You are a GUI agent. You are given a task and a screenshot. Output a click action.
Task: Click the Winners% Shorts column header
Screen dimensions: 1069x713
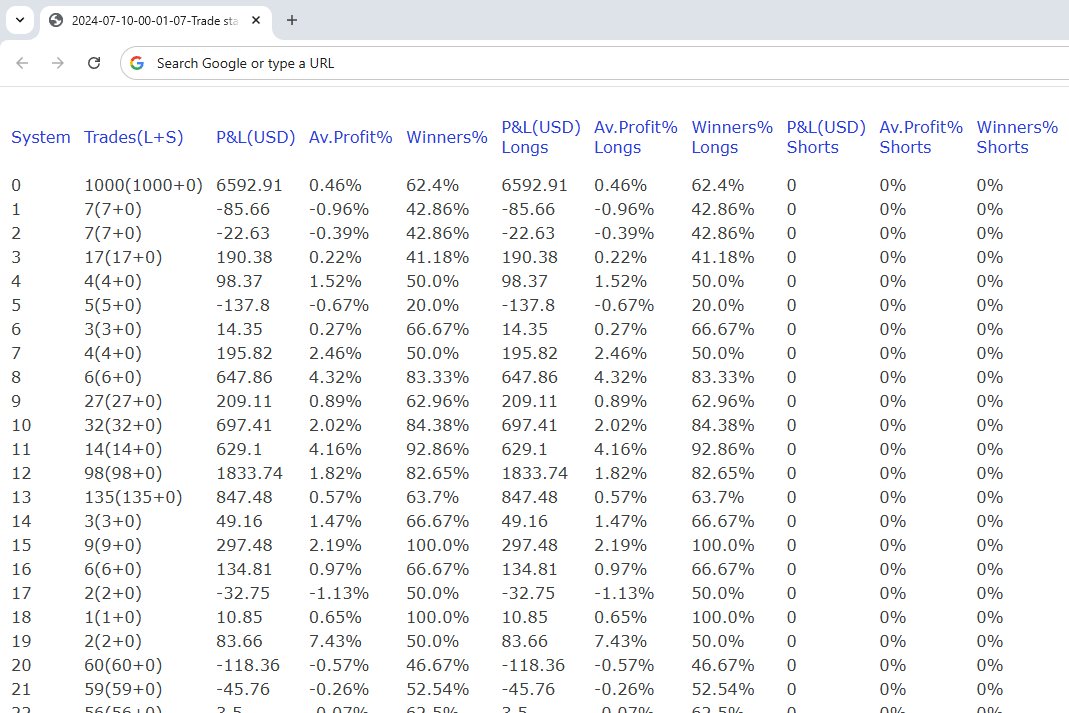(x=1016, y=137)
